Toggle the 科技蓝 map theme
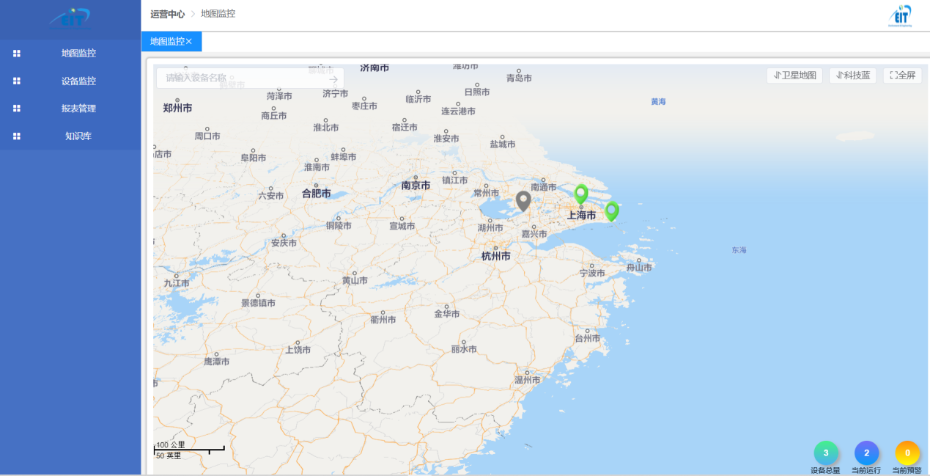 [x=853, y=75]
